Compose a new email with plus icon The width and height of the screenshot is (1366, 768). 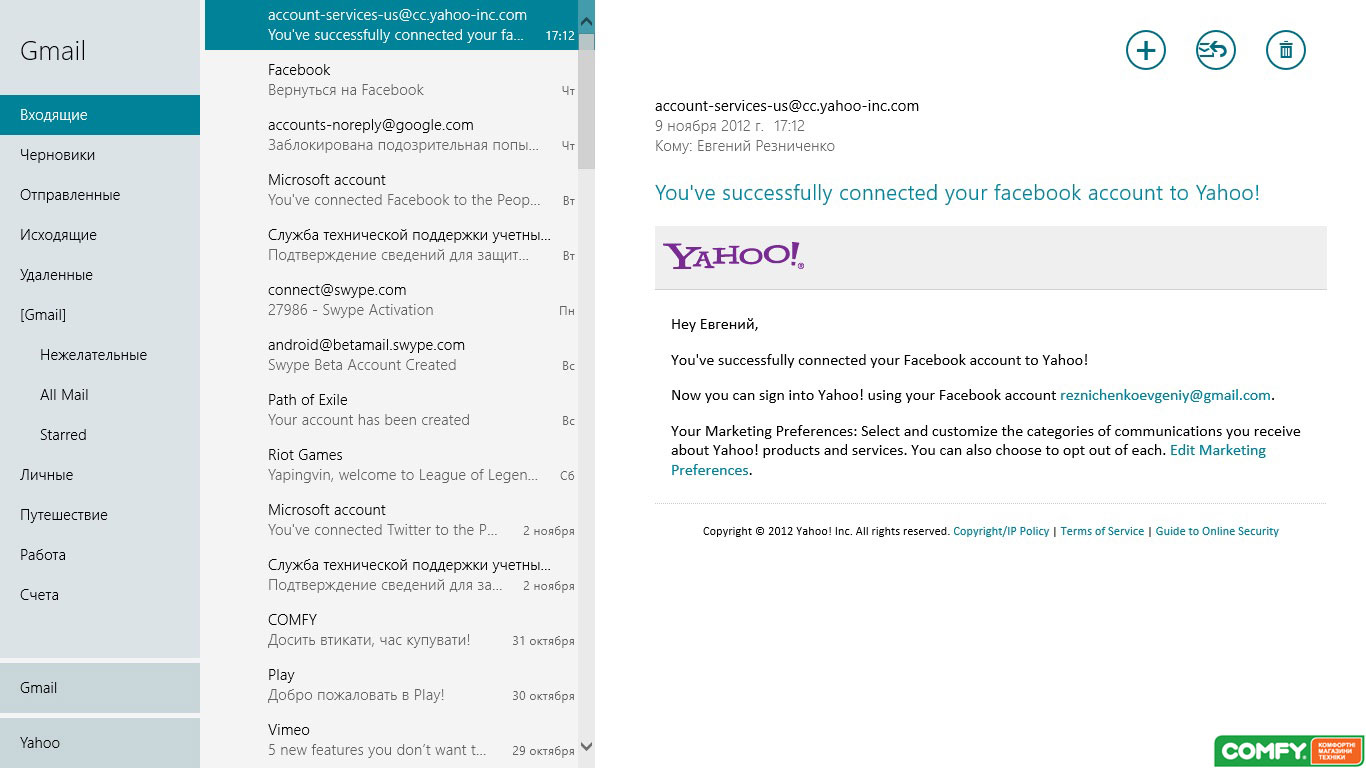(1146, 50)
